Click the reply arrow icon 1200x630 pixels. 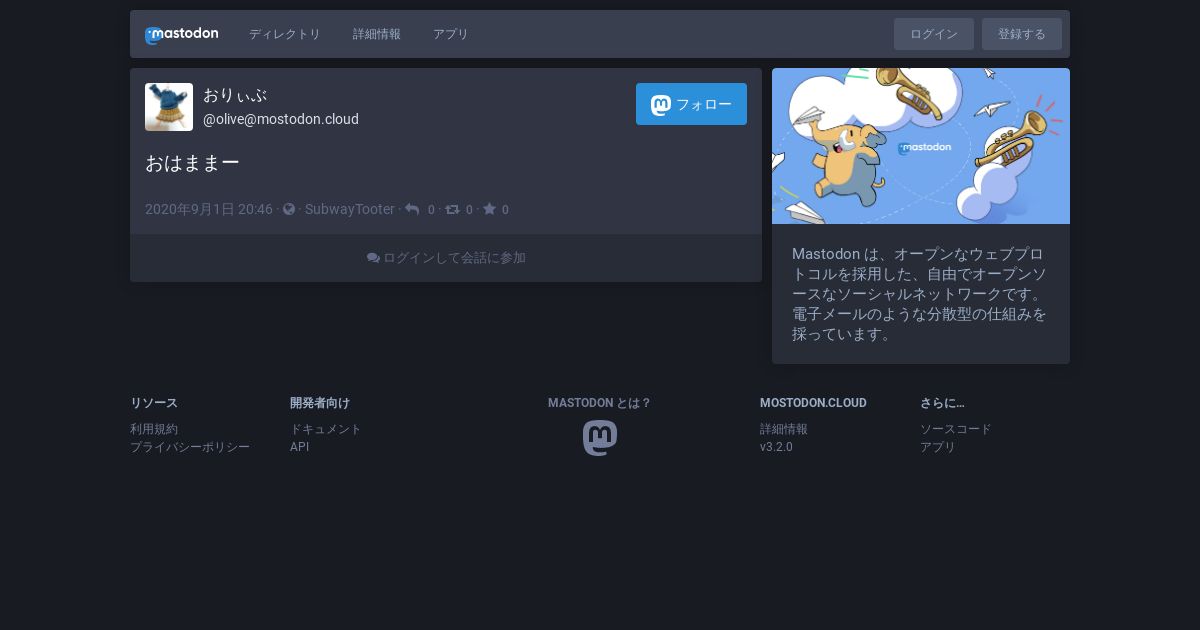coord(412,209)
